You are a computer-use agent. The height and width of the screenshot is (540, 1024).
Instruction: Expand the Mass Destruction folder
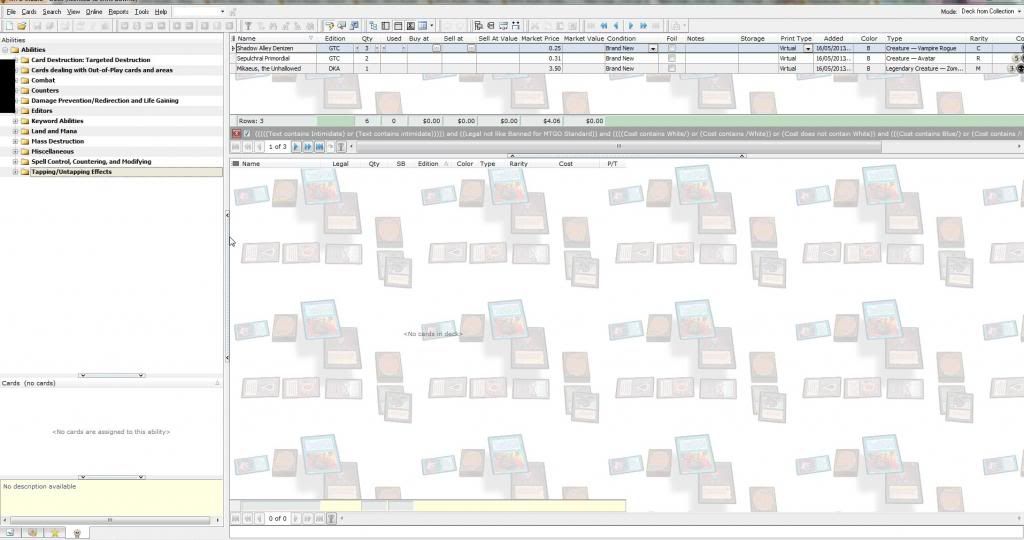pyautogui.click(x=16, y=141)
